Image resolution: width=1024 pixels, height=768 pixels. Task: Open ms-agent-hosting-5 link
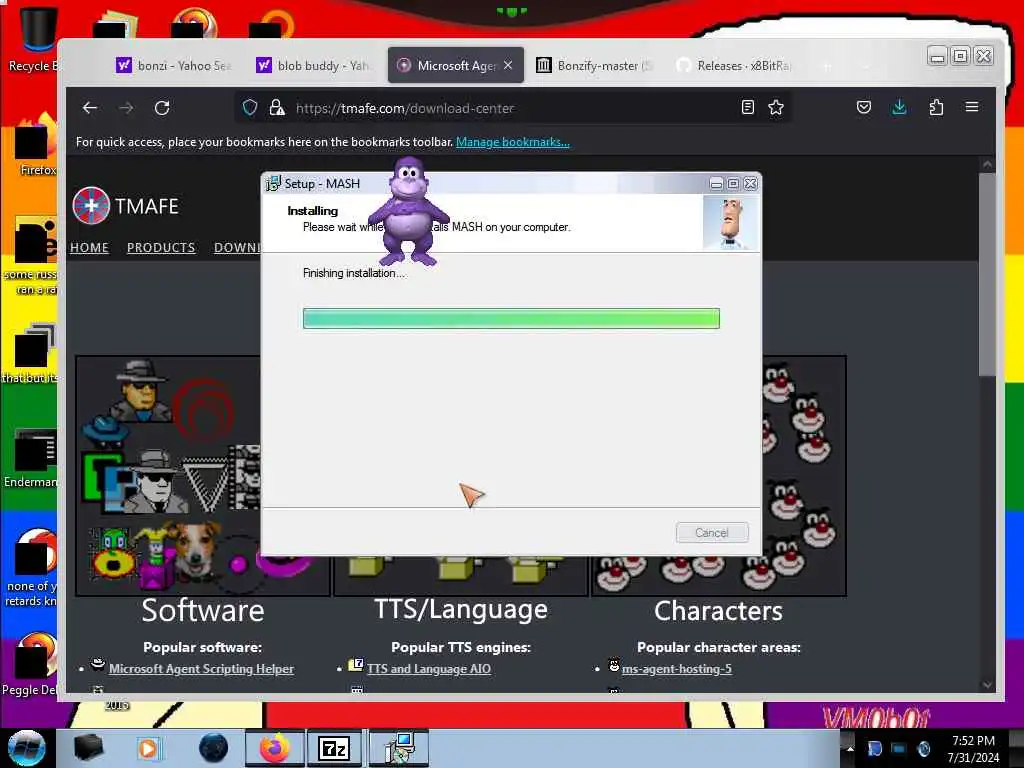(x=677, y=669)
